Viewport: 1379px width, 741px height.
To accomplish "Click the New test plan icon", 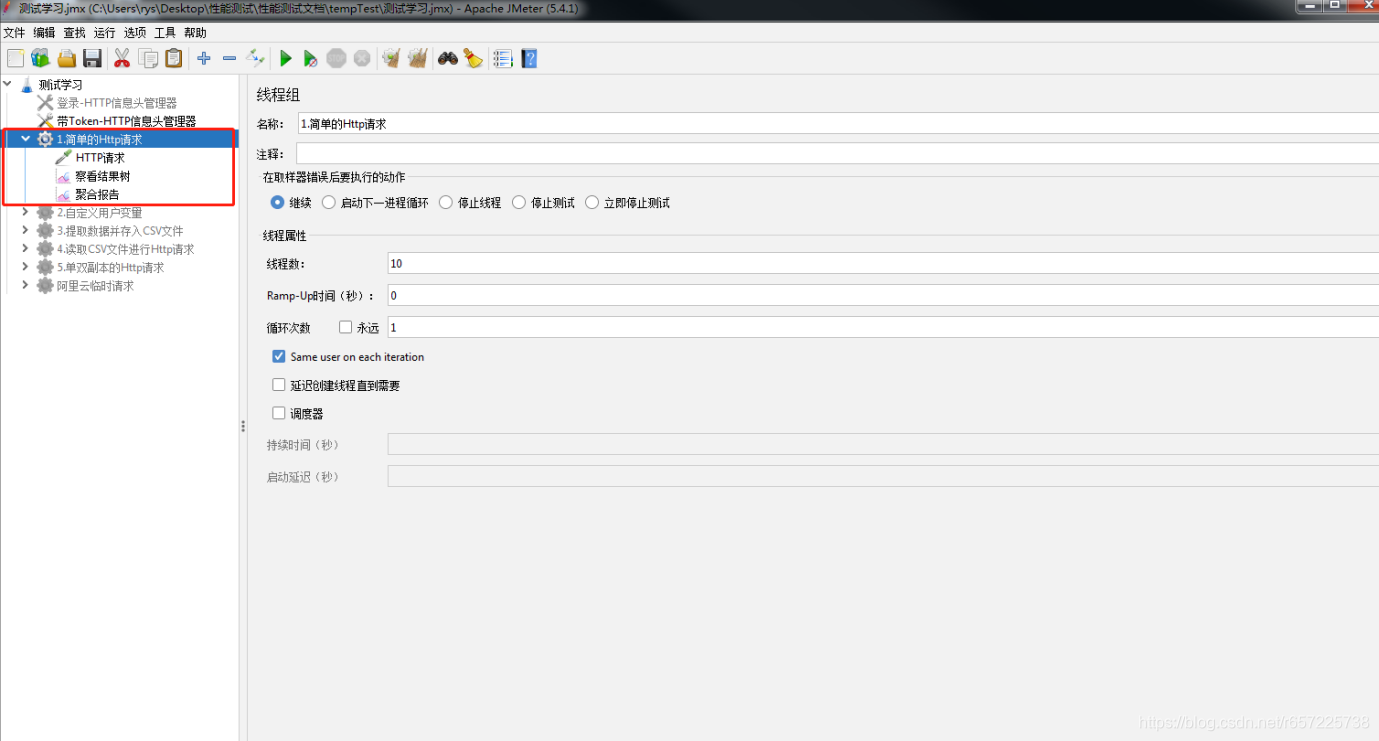I will tap(15, 59).
